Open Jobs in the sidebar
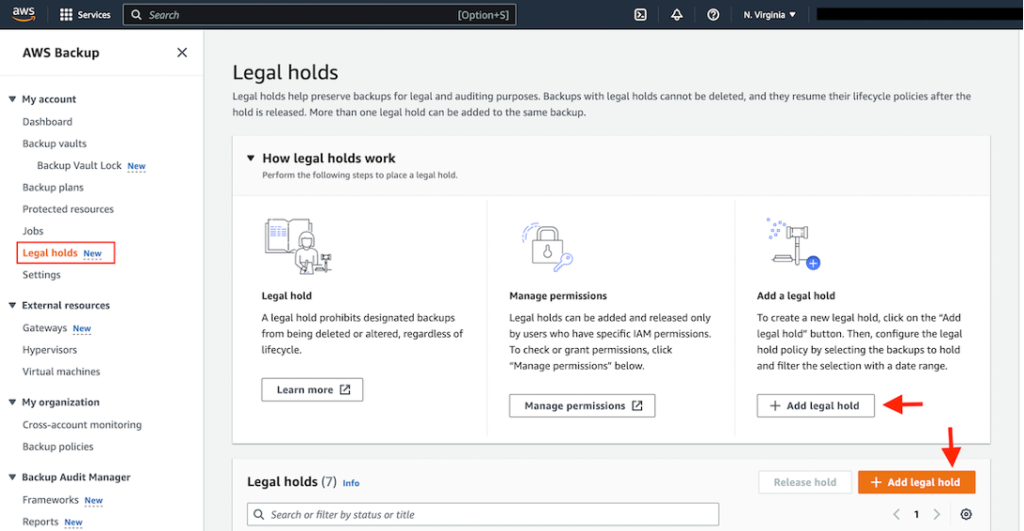This screenshot has height=531, width=1024. point(33,231)
